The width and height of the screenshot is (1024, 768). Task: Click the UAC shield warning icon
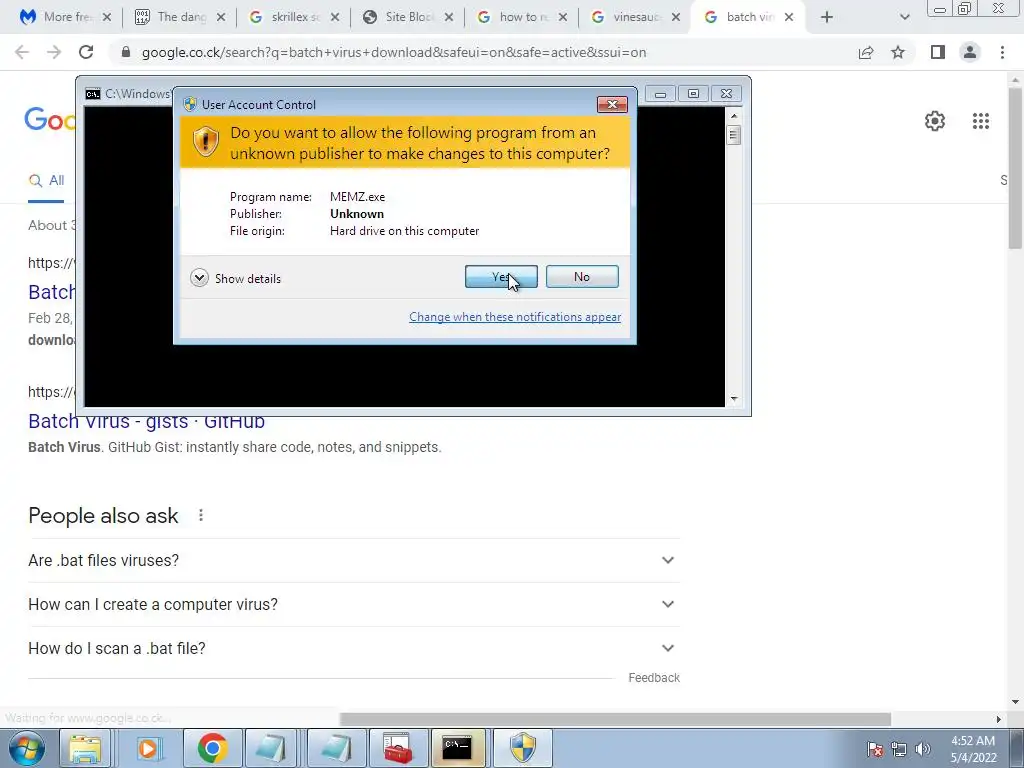[206, 141]
